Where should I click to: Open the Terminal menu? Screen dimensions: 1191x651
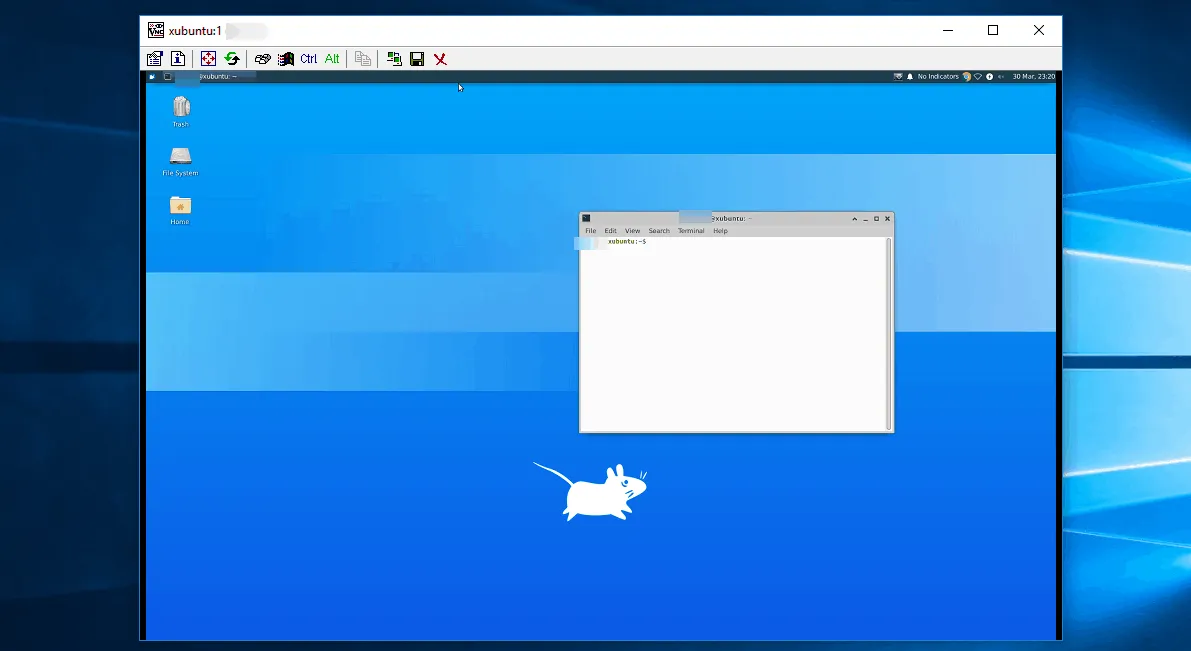coord(690,231)
